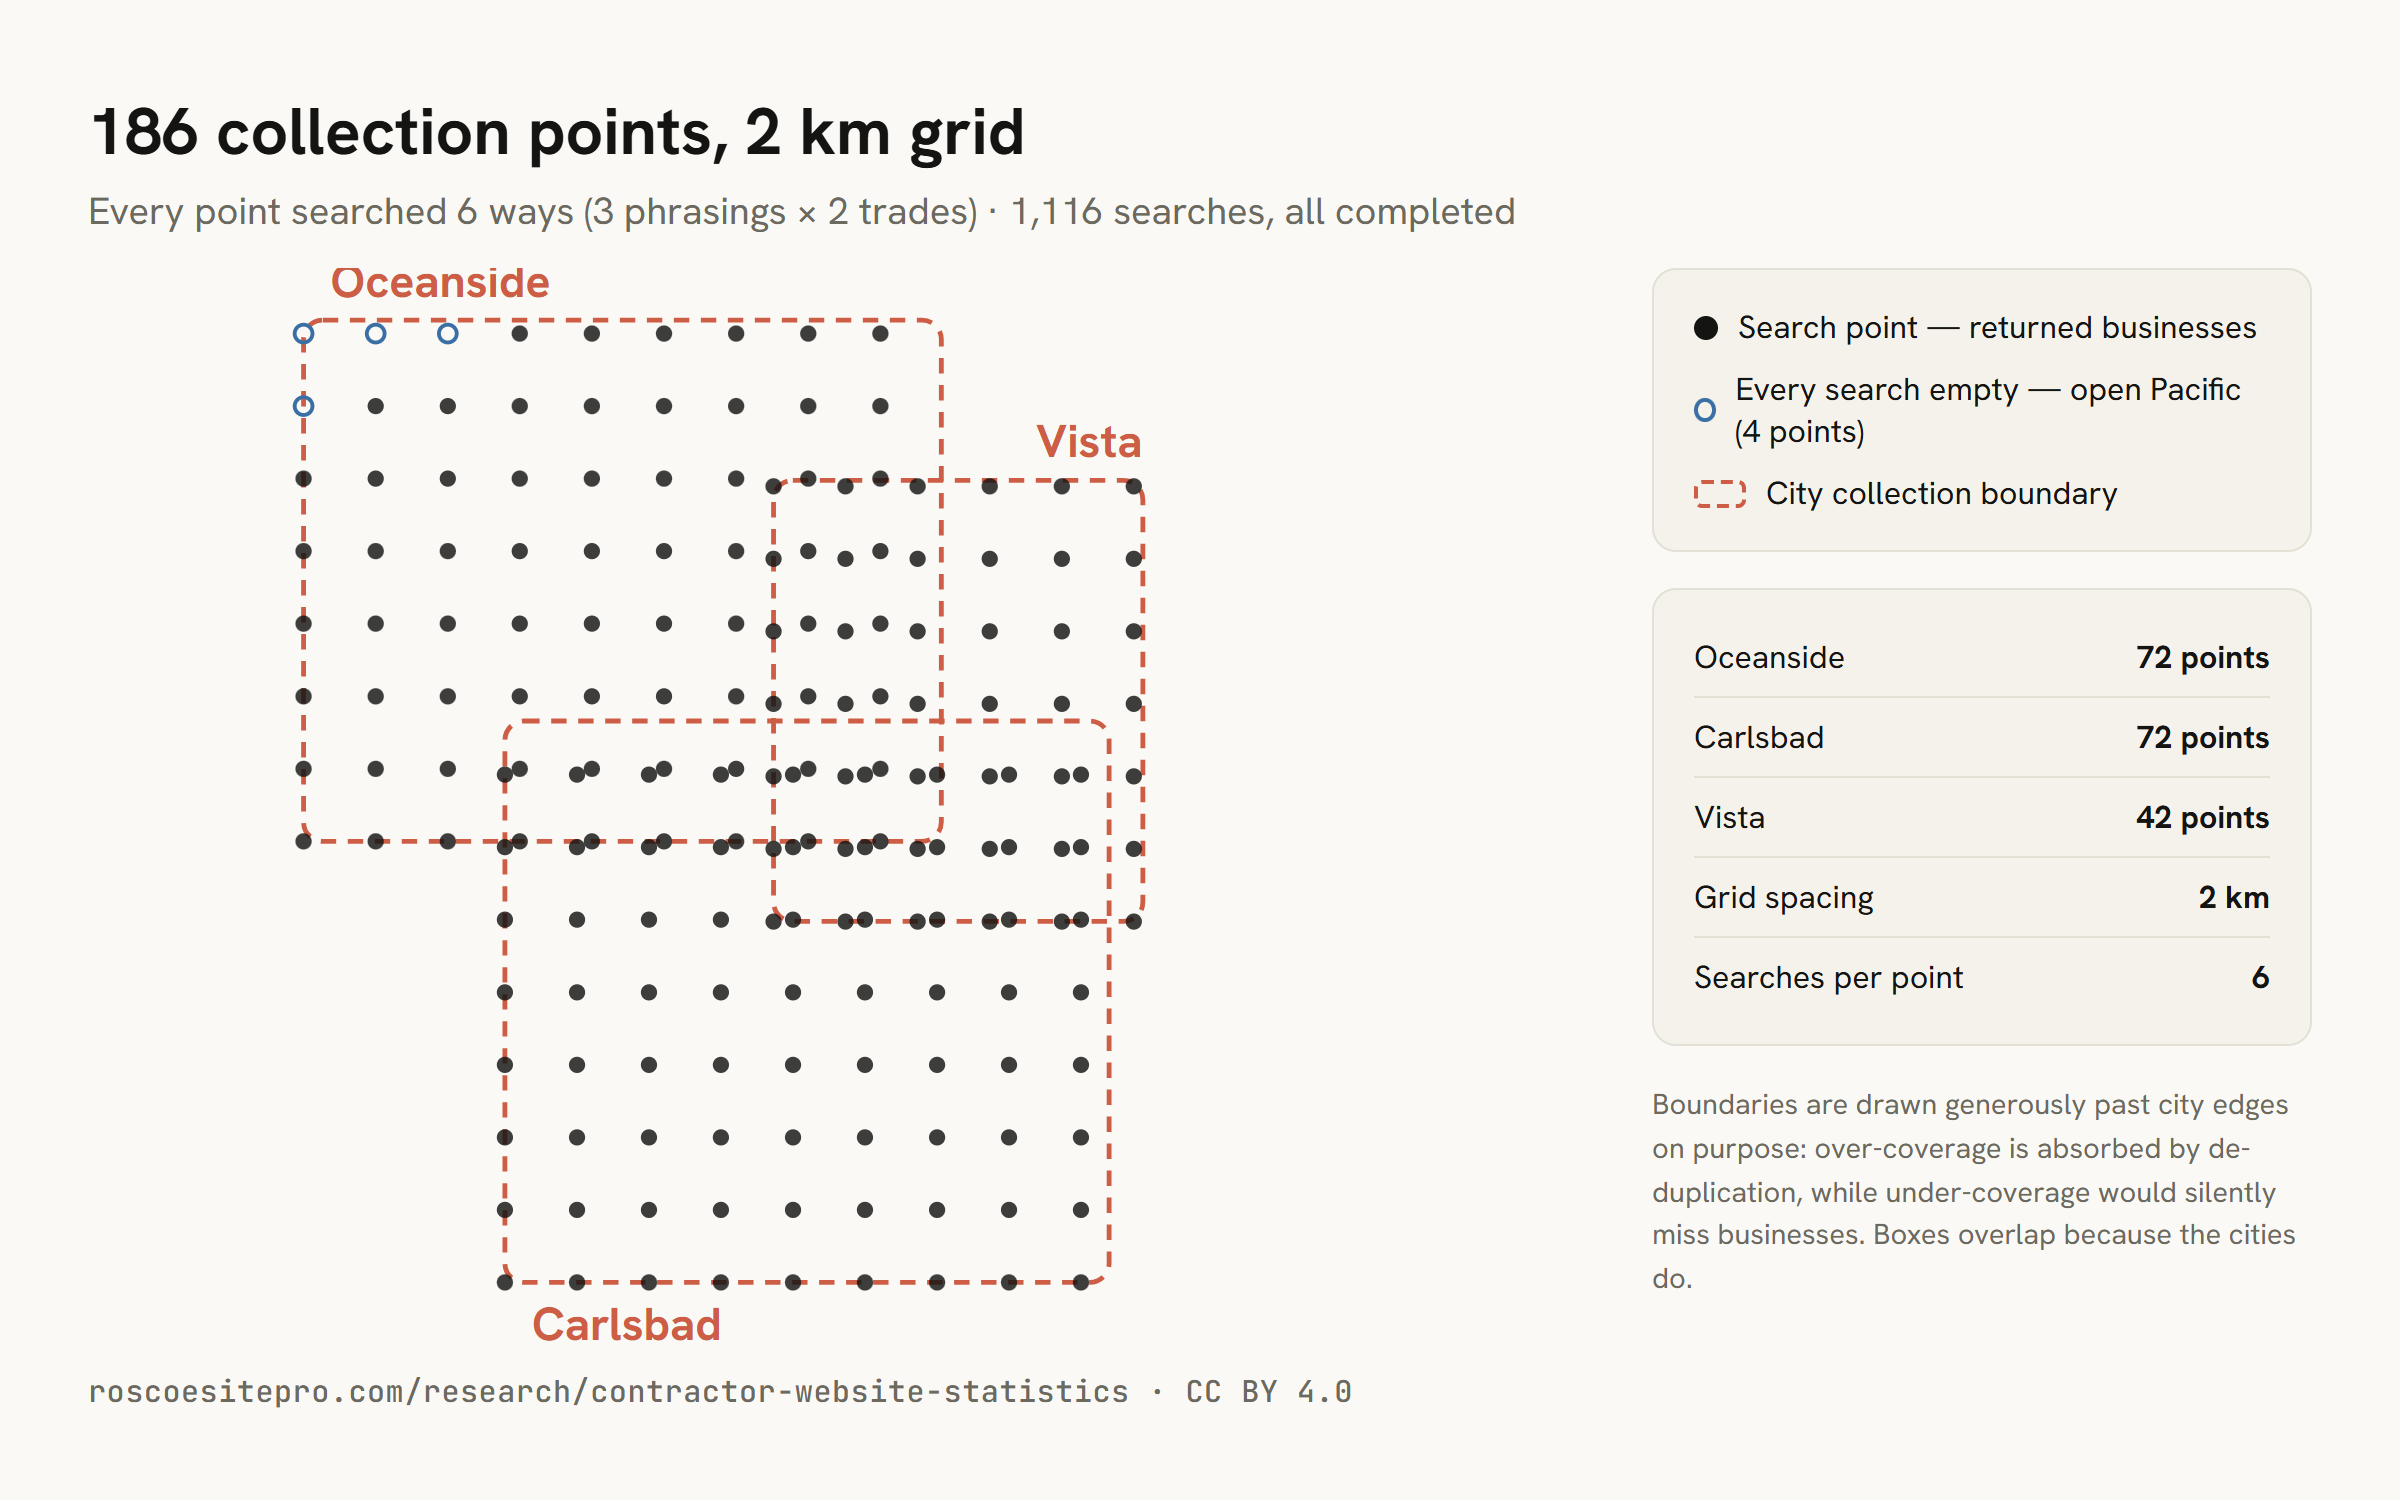
Task: Click the roscoesitepro.com research URL footer
Action: 608,1392
